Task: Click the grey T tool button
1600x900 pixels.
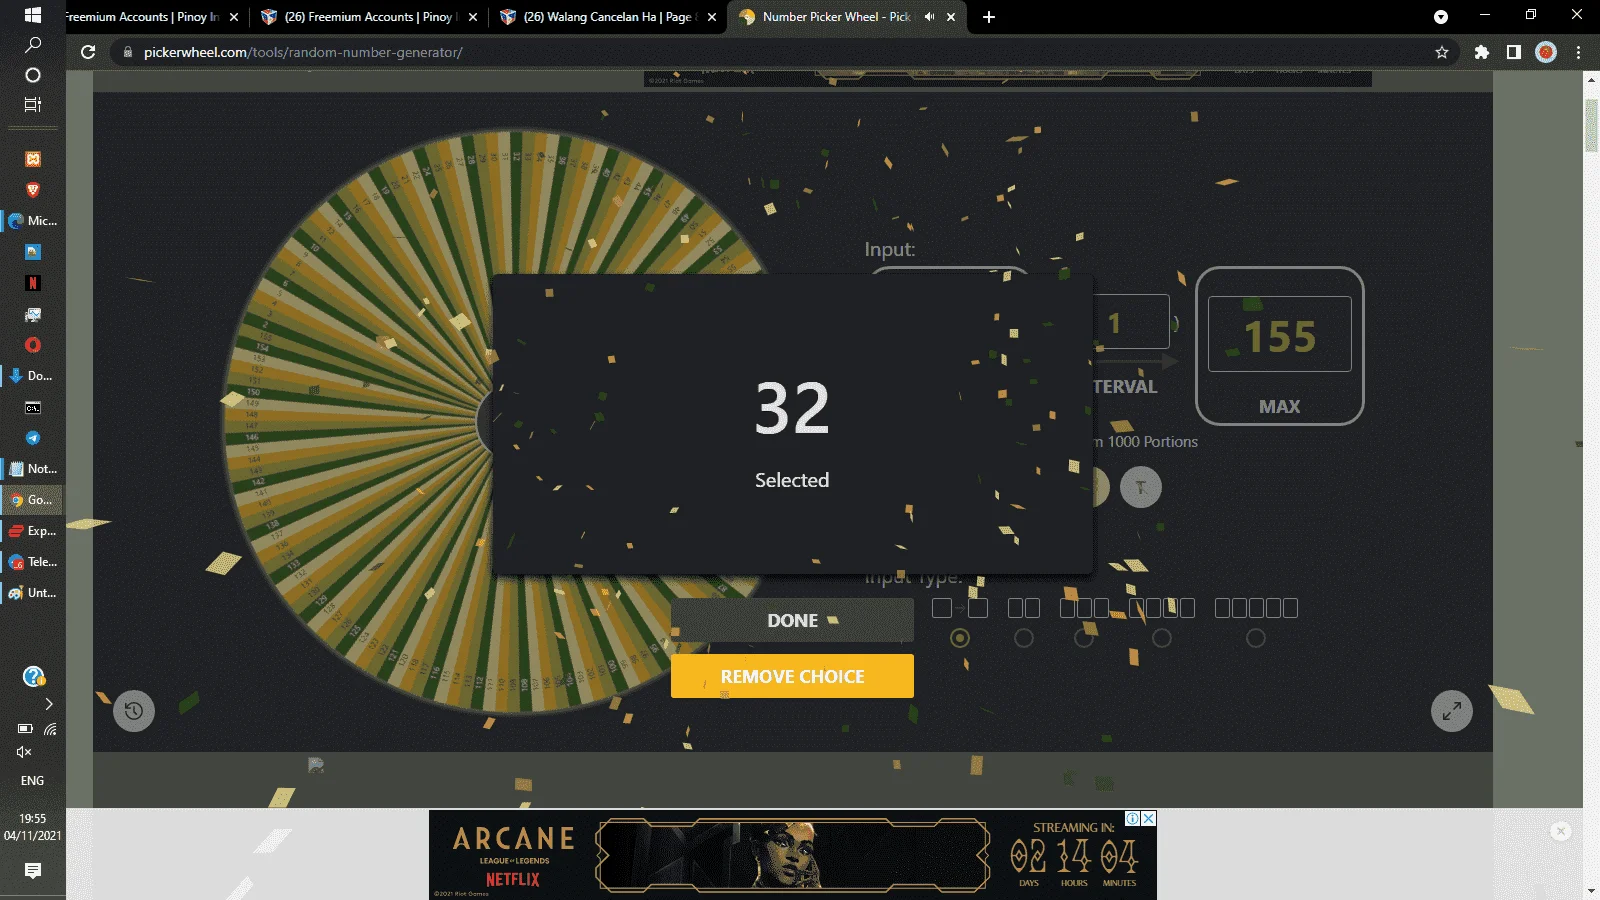Action: [x=1140, y=487]
